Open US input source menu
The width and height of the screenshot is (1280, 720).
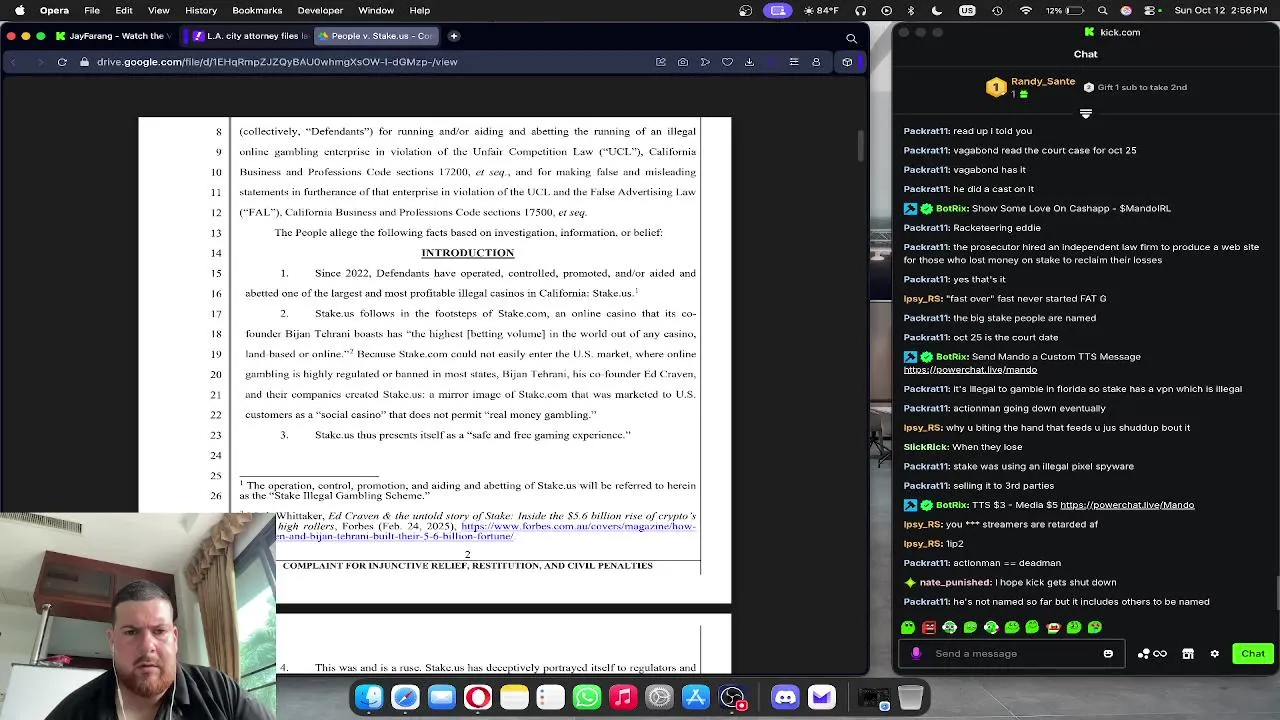coord(967,11)
